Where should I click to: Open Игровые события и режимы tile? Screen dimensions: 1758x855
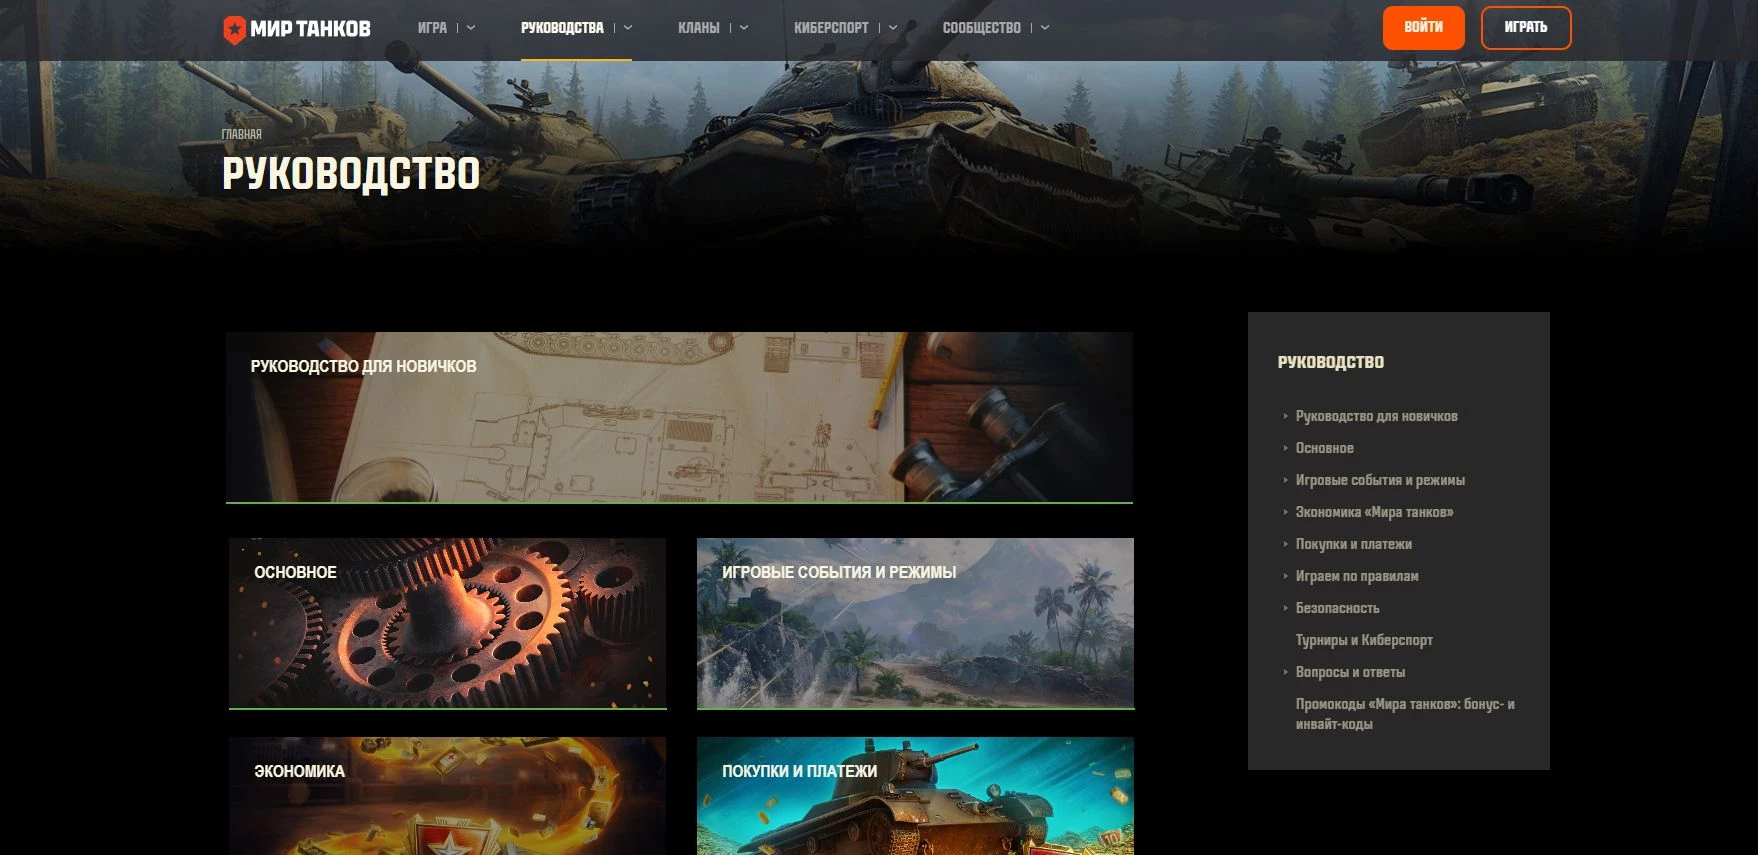(915, 623)
